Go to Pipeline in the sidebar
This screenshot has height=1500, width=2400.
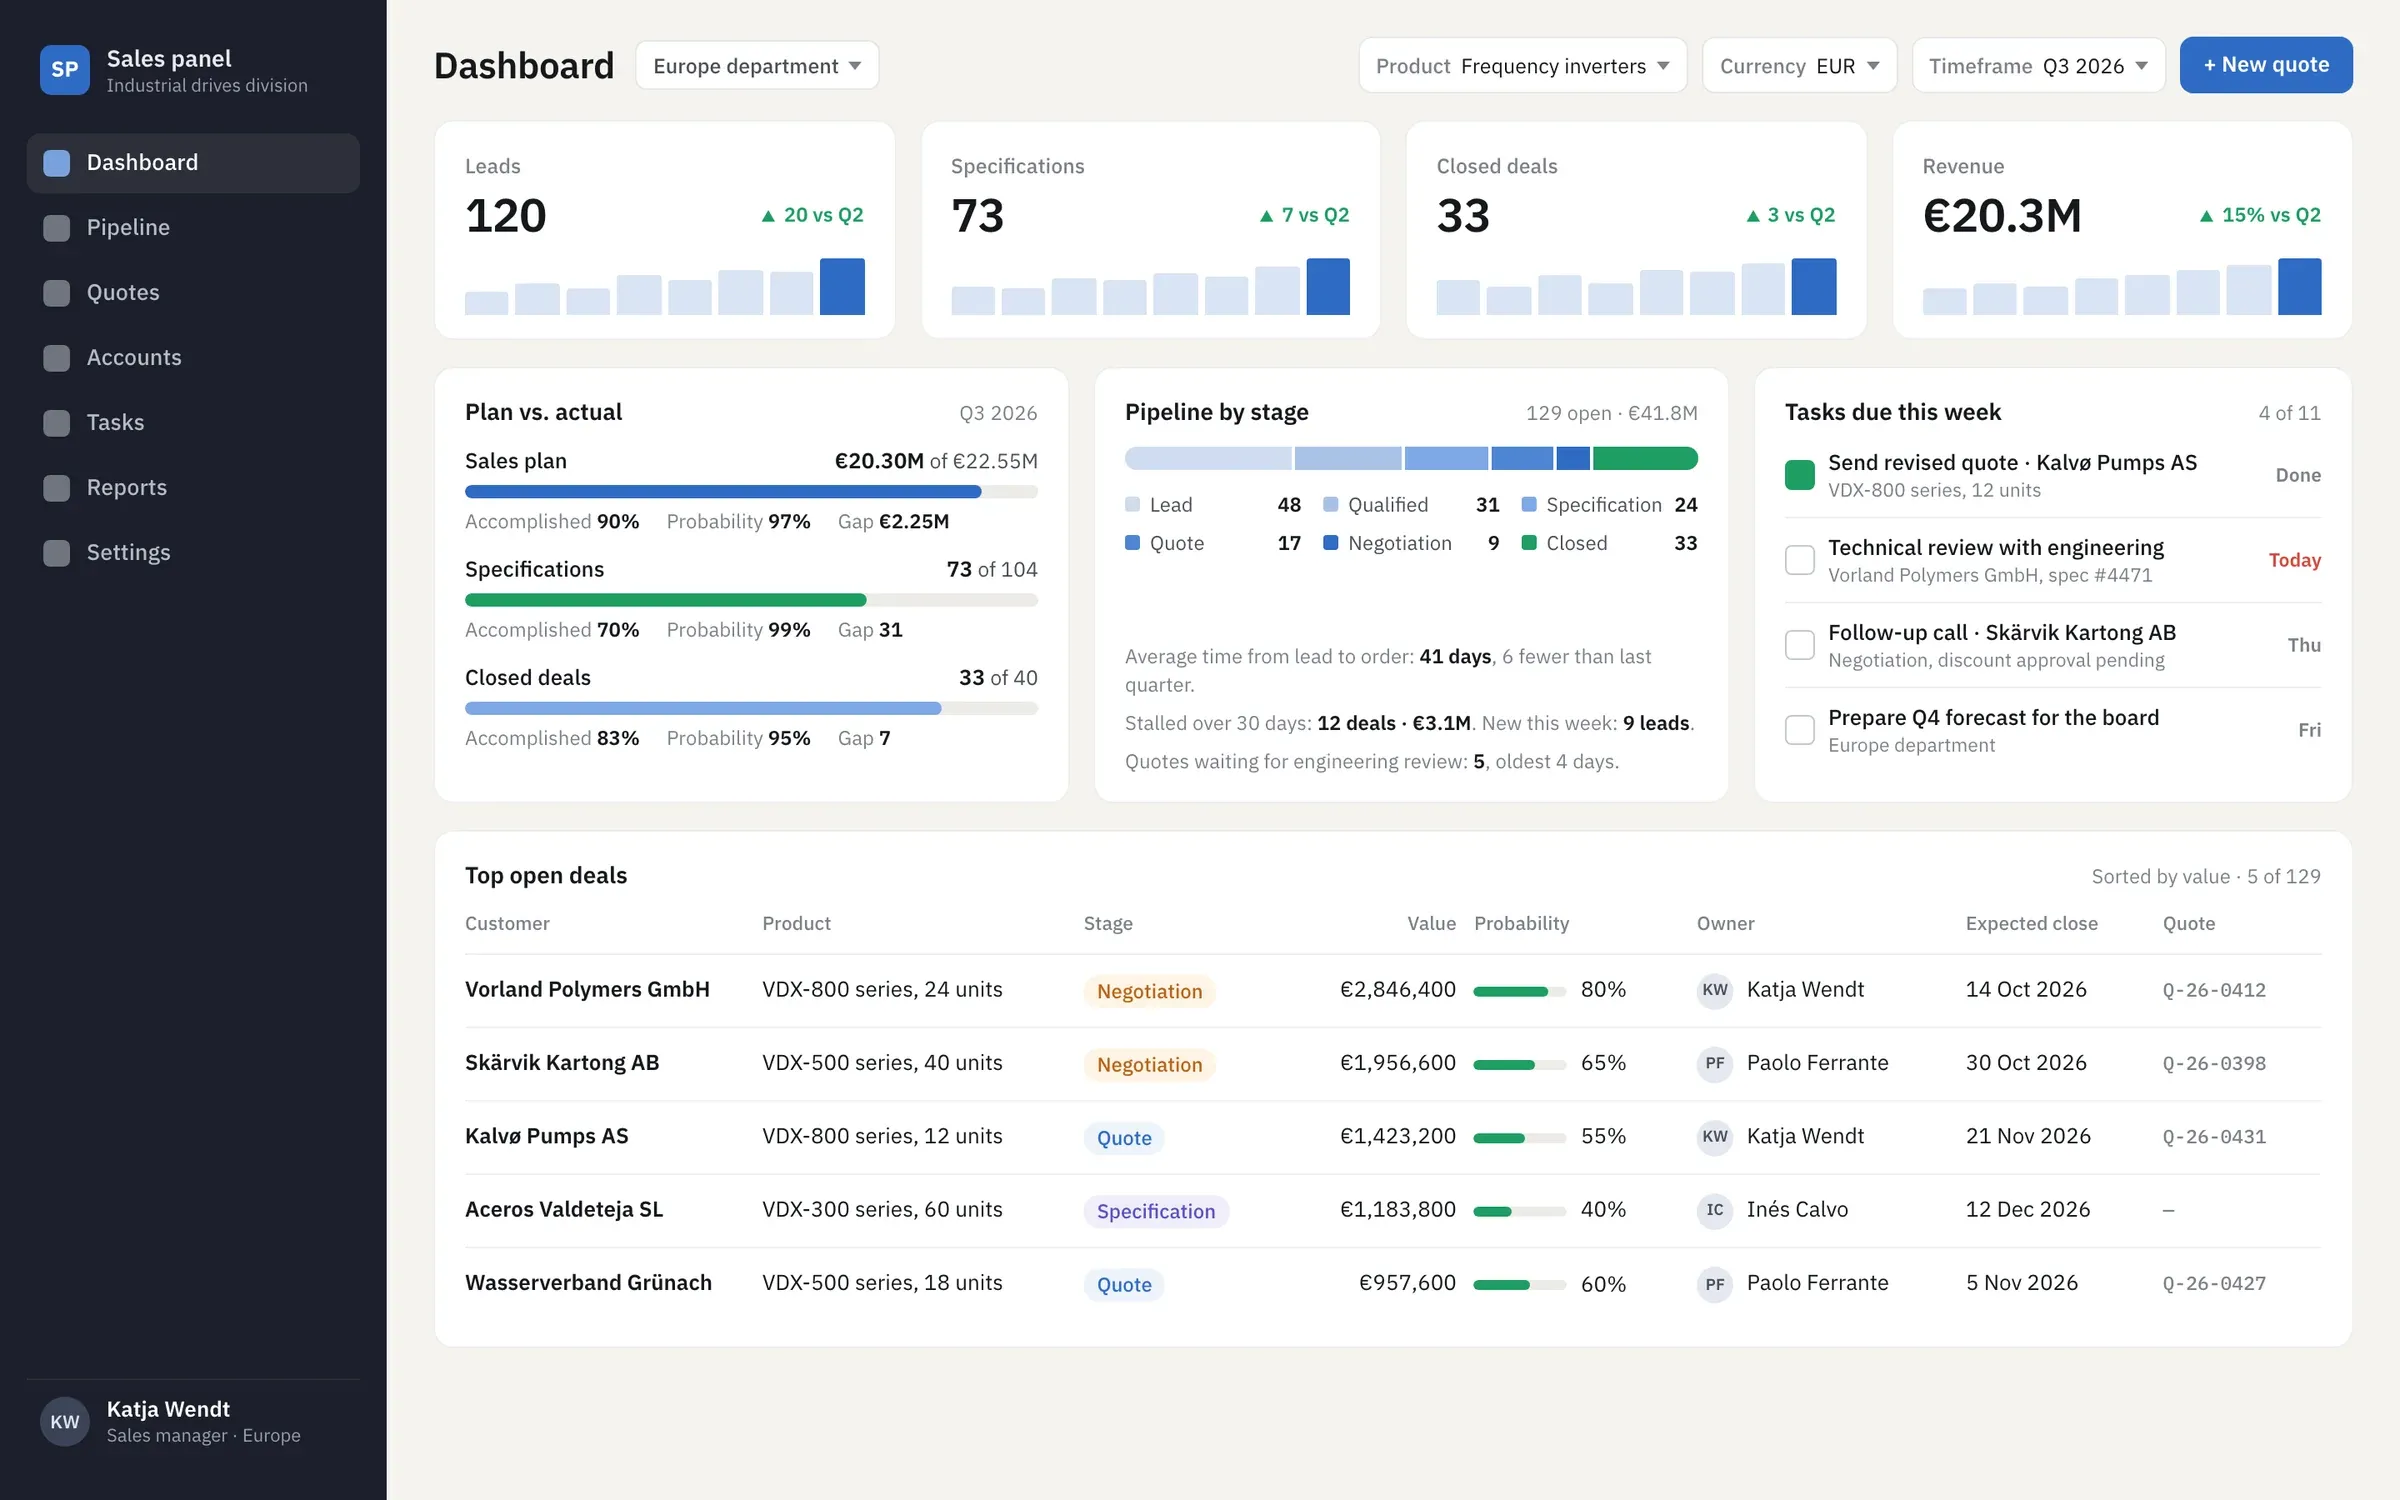tap(193, 228)
